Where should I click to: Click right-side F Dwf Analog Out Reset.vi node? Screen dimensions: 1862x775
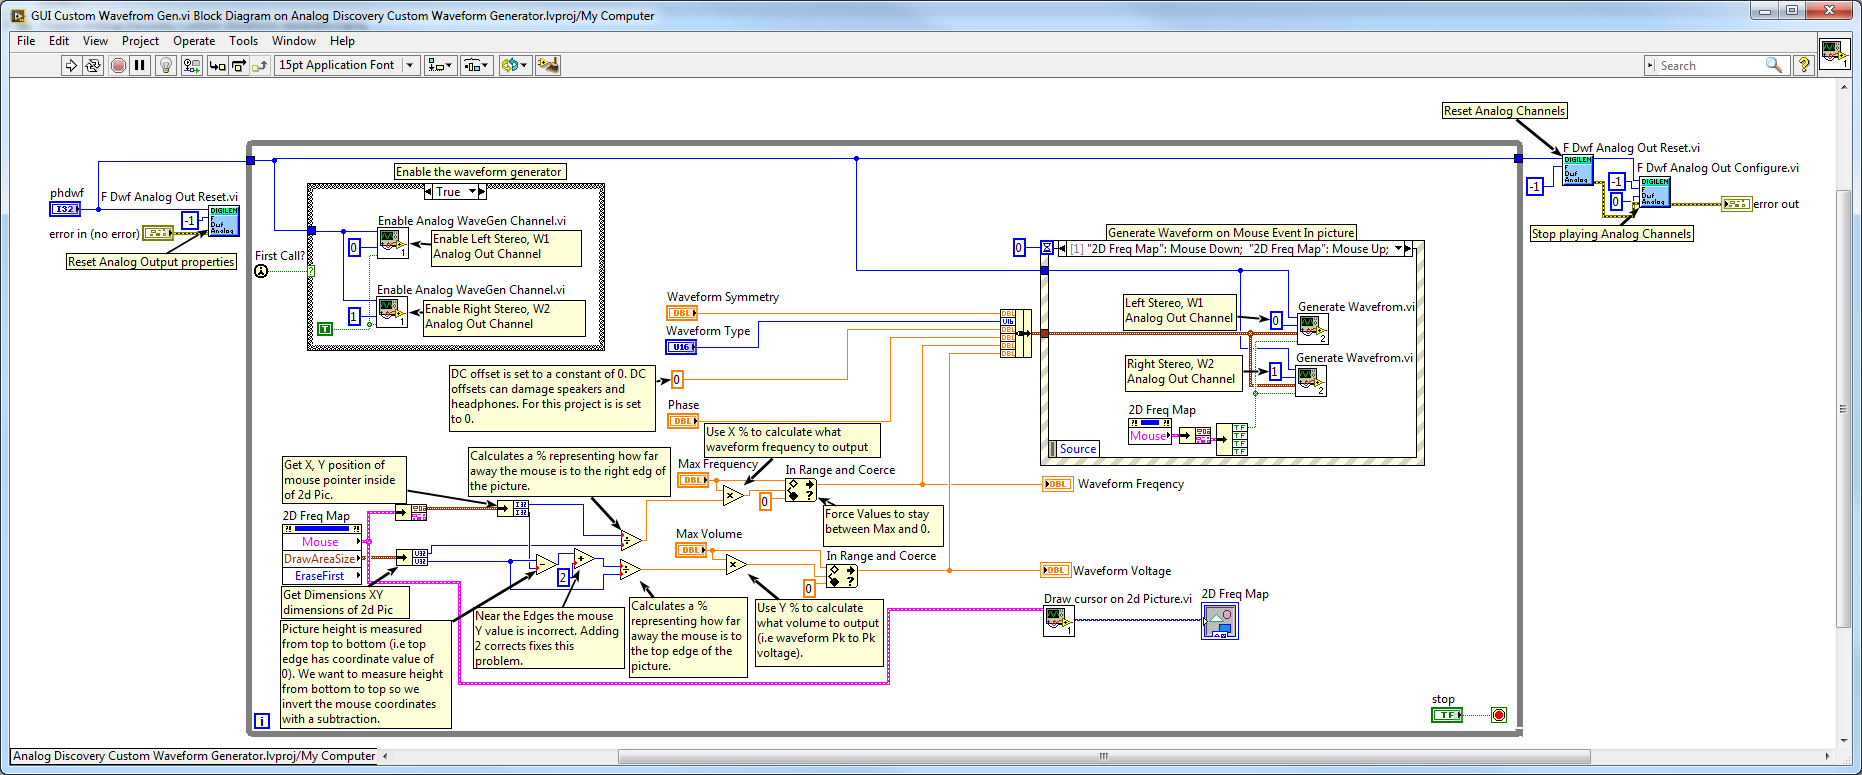coord(1578,170)
